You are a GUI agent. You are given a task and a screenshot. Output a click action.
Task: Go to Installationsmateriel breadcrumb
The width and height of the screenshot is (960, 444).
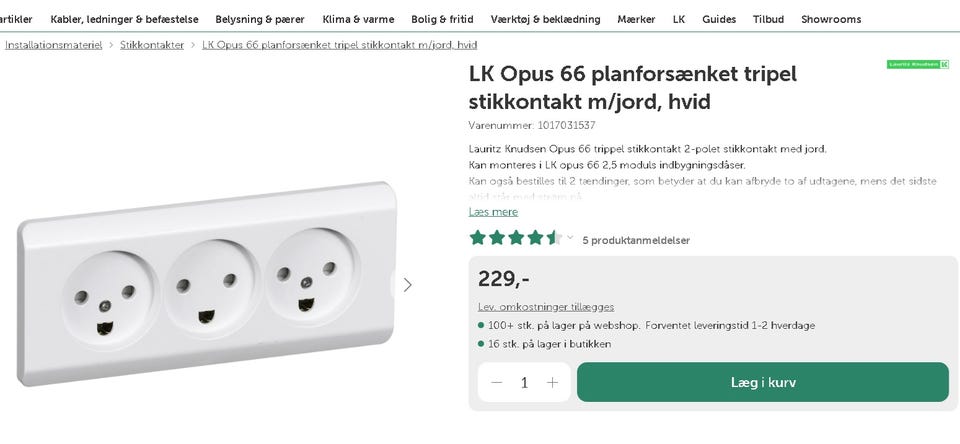(53, 45)
